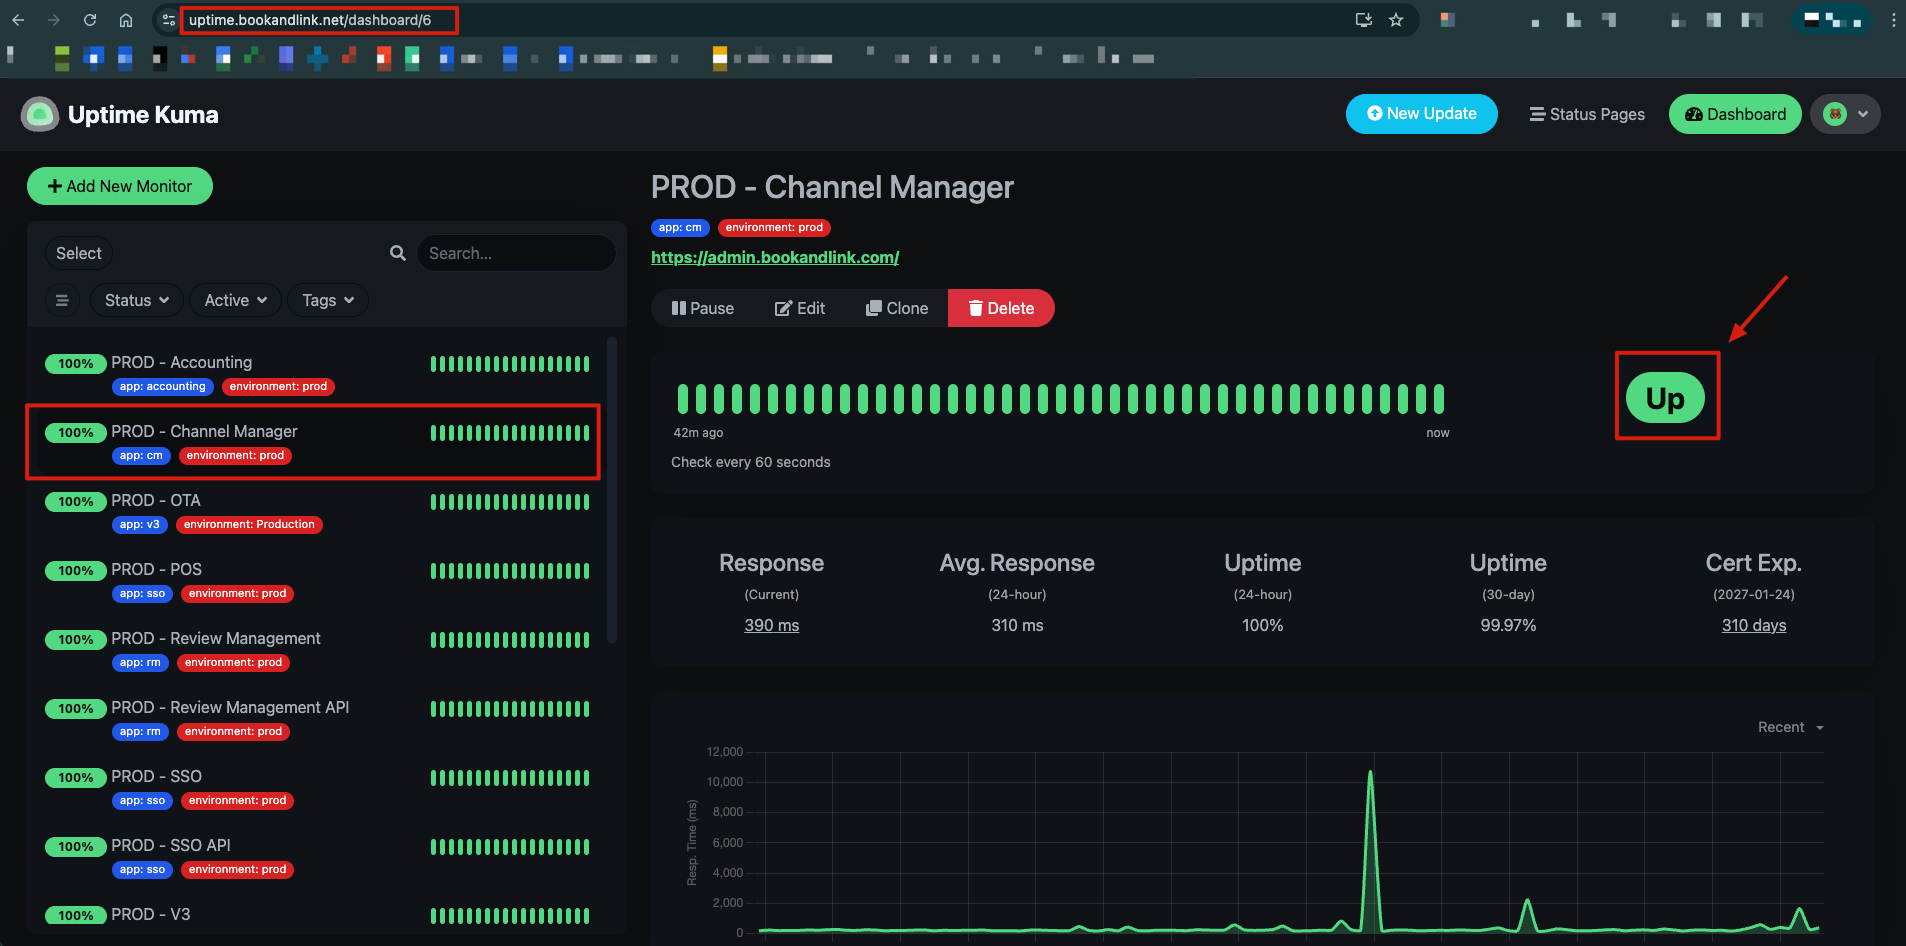Screen dimensions: 1906x946
Task: Click the browser address bar URL
Action: click(x=310, y=20)
